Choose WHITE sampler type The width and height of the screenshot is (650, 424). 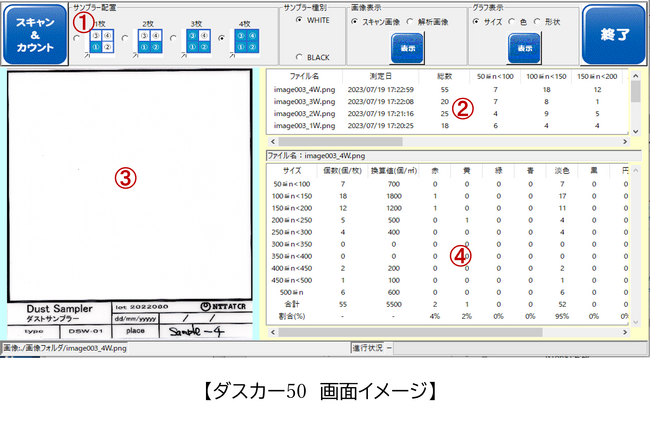[298, 20]
